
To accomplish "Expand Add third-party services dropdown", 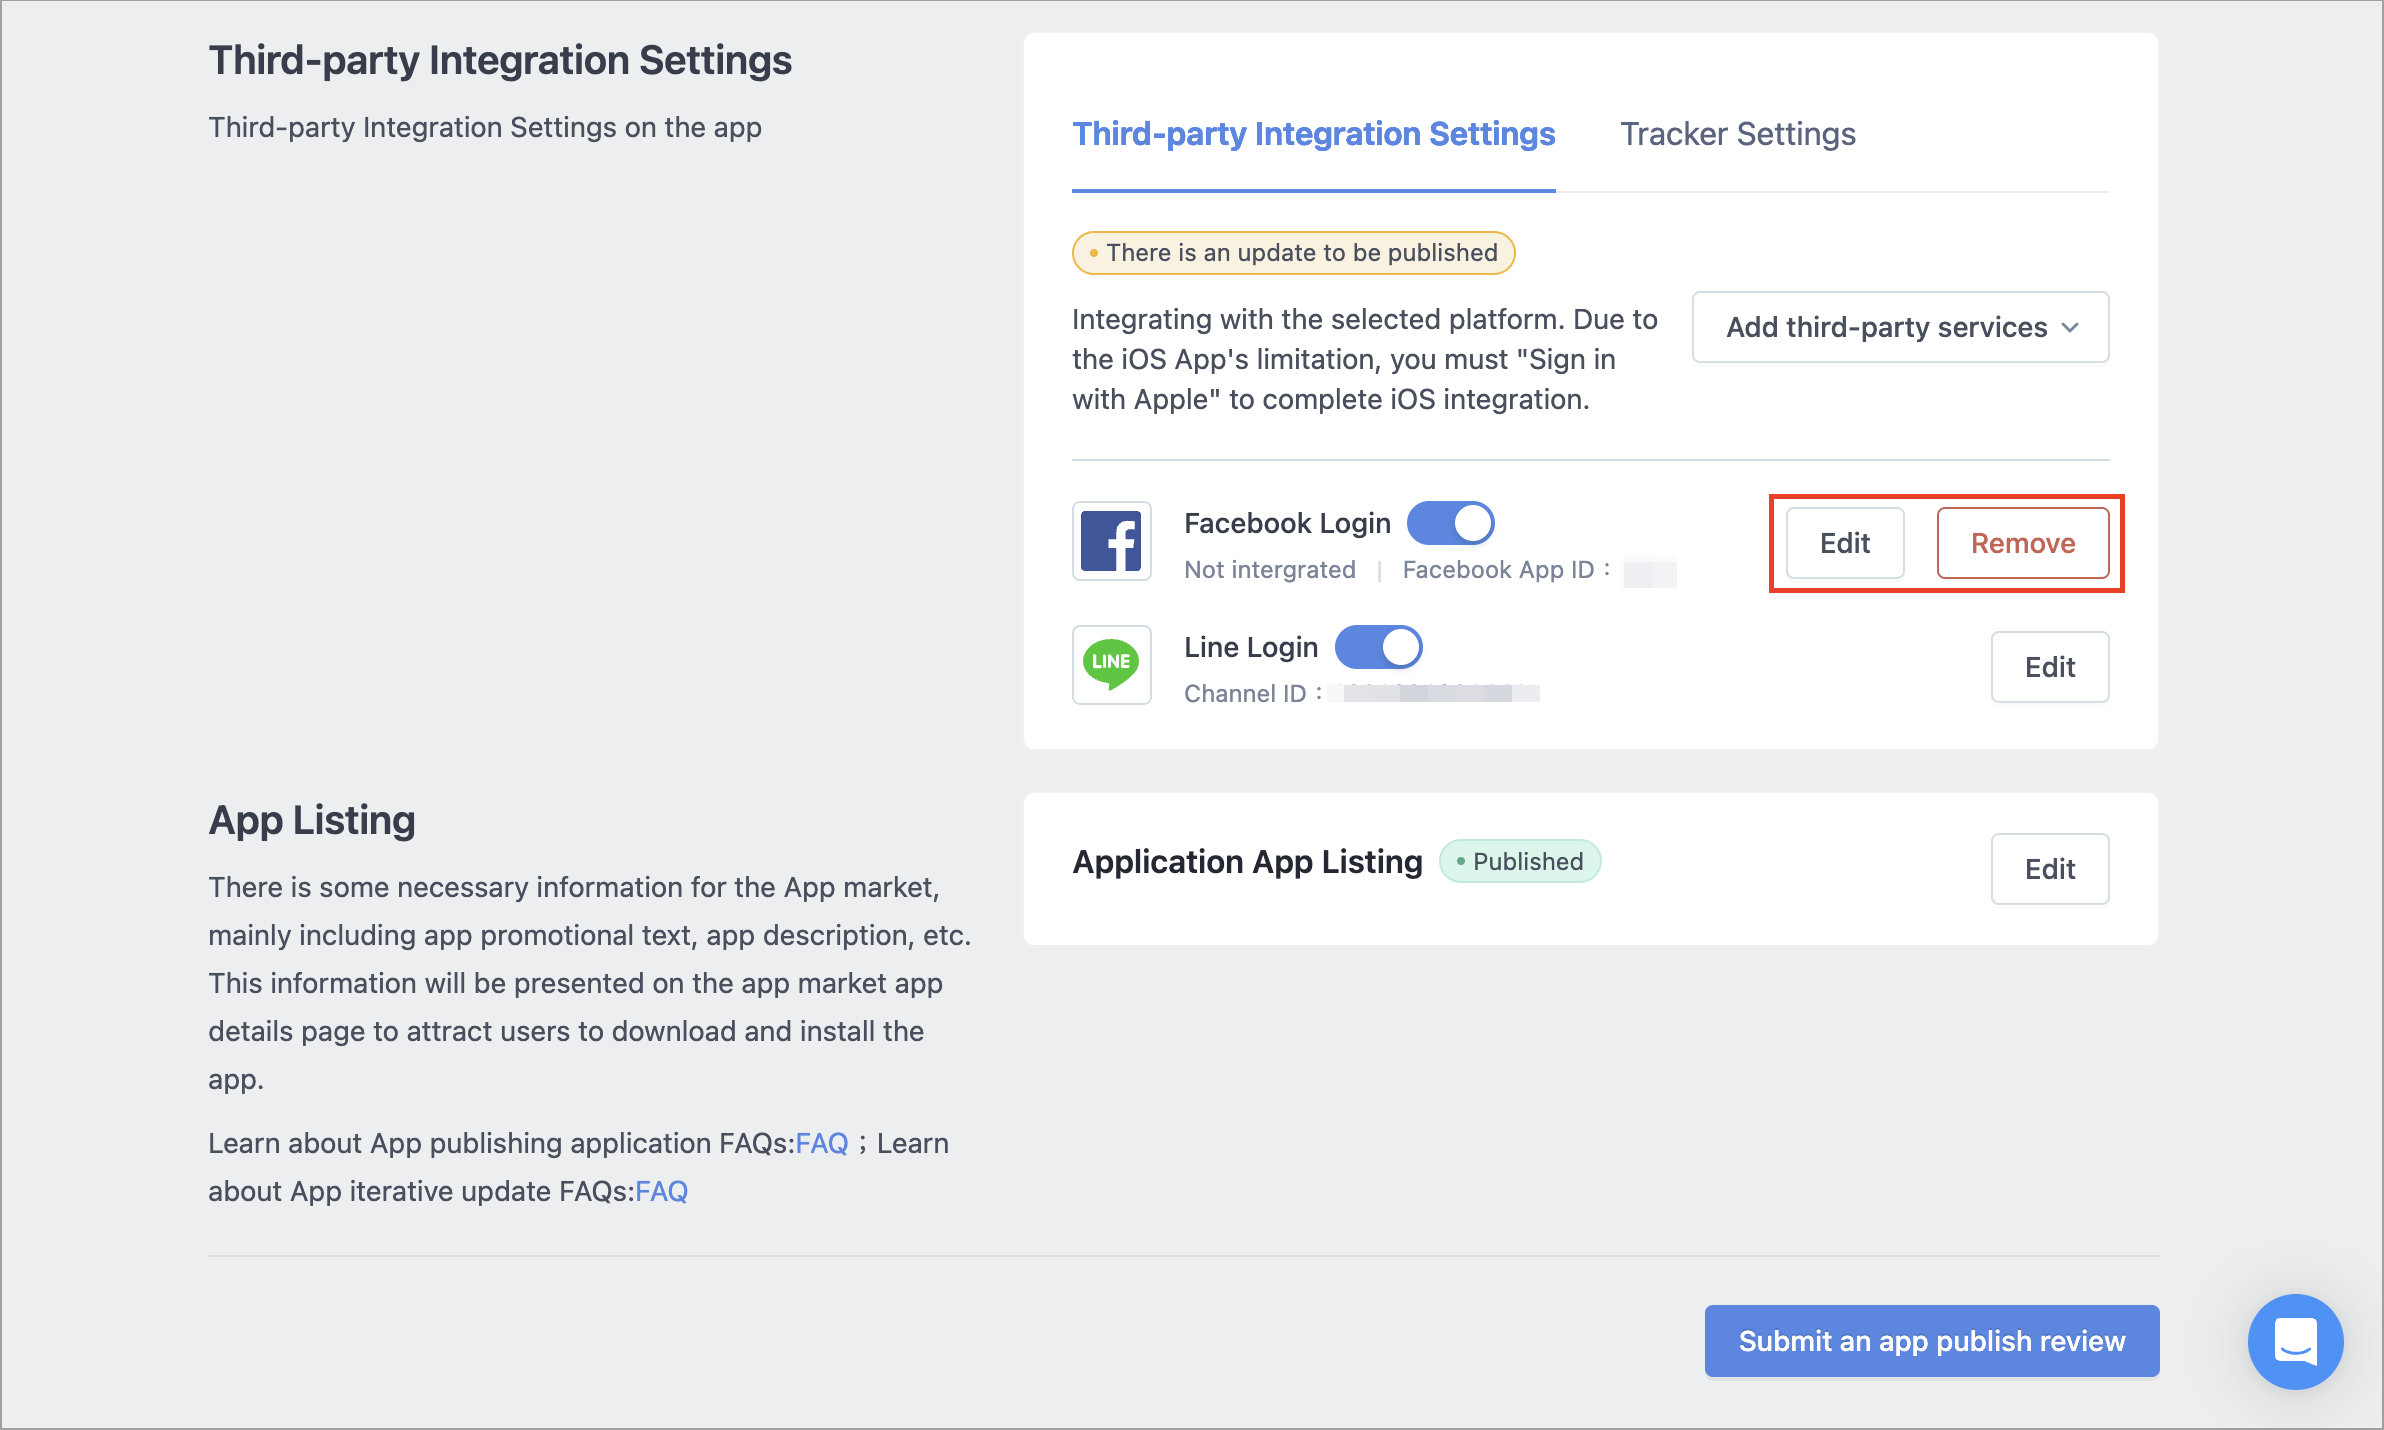I will tap(1900, 327).
